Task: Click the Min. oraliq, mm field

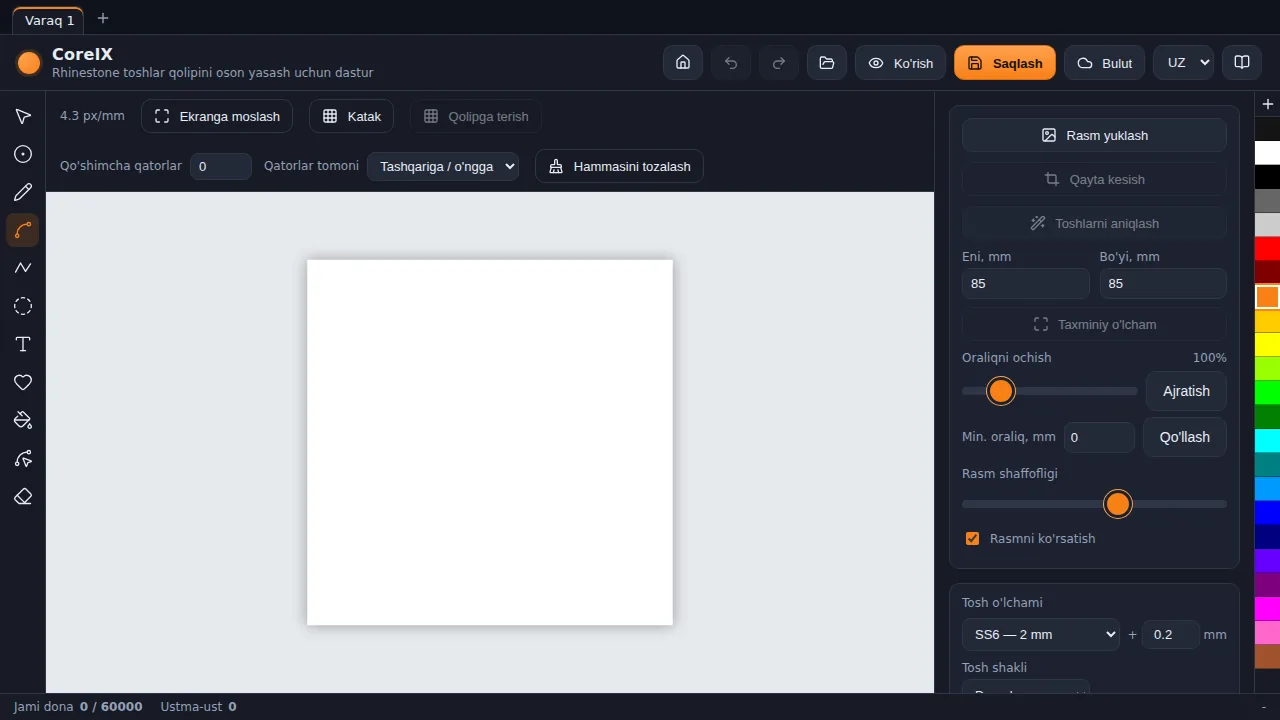Action: [x=1098, y=437]
